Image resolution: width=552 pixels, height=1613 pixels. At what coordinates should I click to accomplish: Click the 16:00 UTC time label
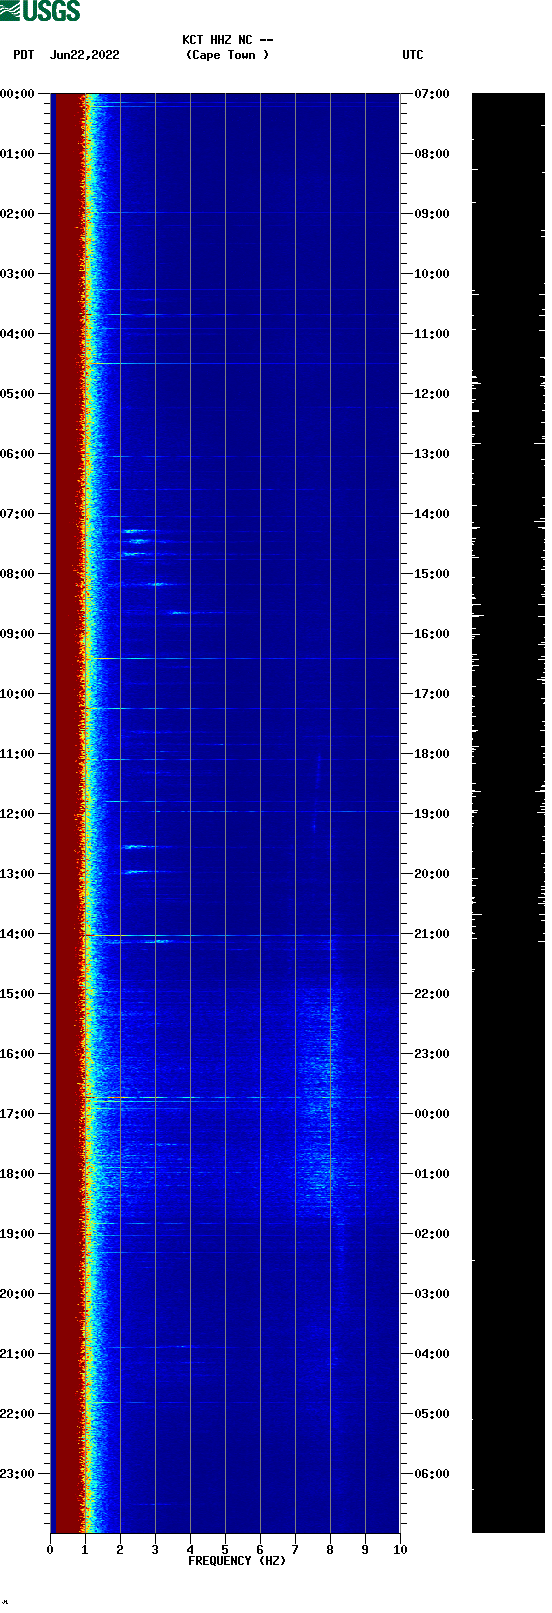pos(432,634)
